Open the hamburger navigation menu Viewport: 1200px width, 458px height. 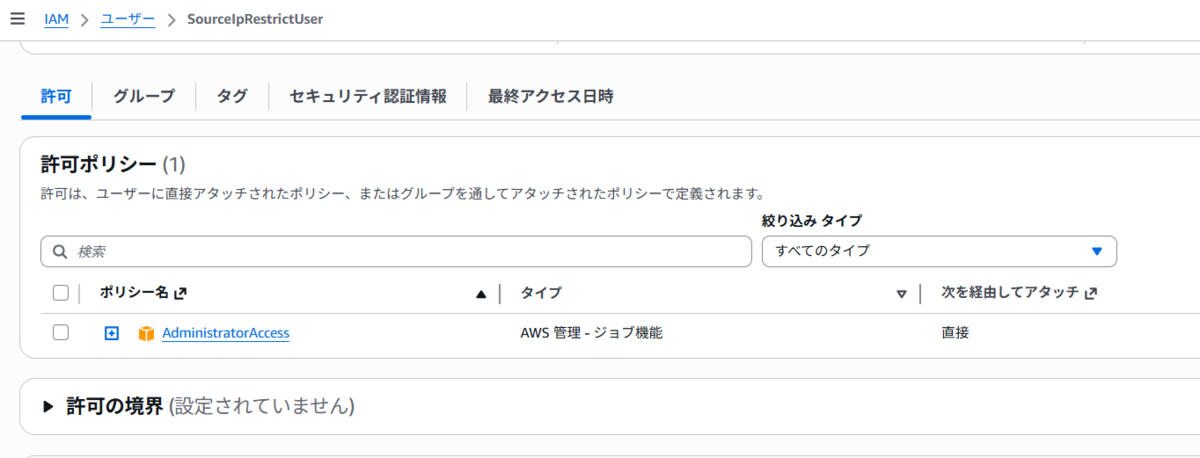(17, 19)
